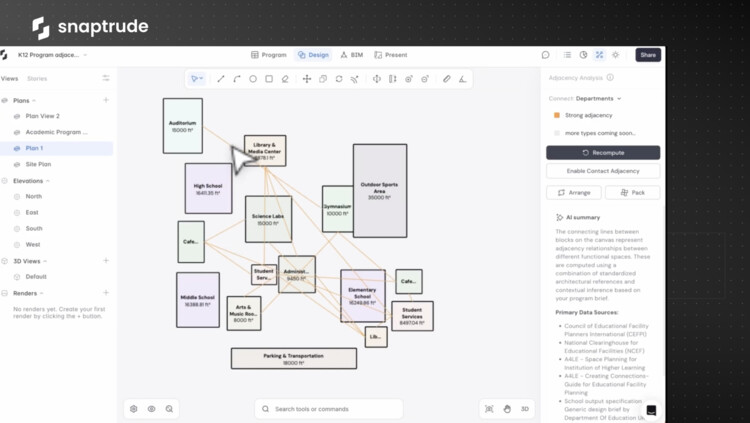Click Enable Contact Adjacency button
This screenshot has width=750, height=423.
[603, 171]
